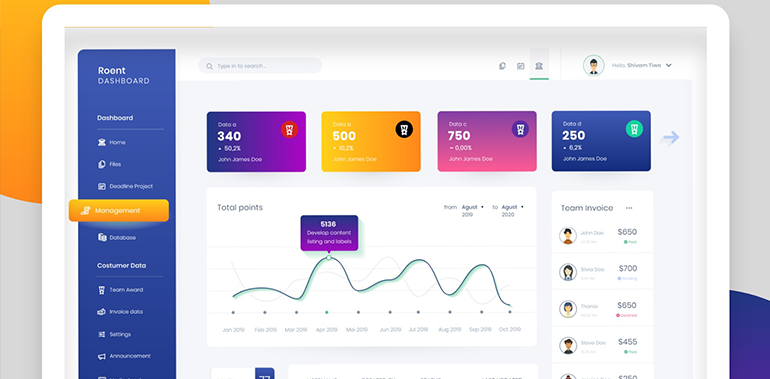770x379 pixels.
Task: Open the 'to' Agust 2020 date dropdown
Action: tap(512, 211)
